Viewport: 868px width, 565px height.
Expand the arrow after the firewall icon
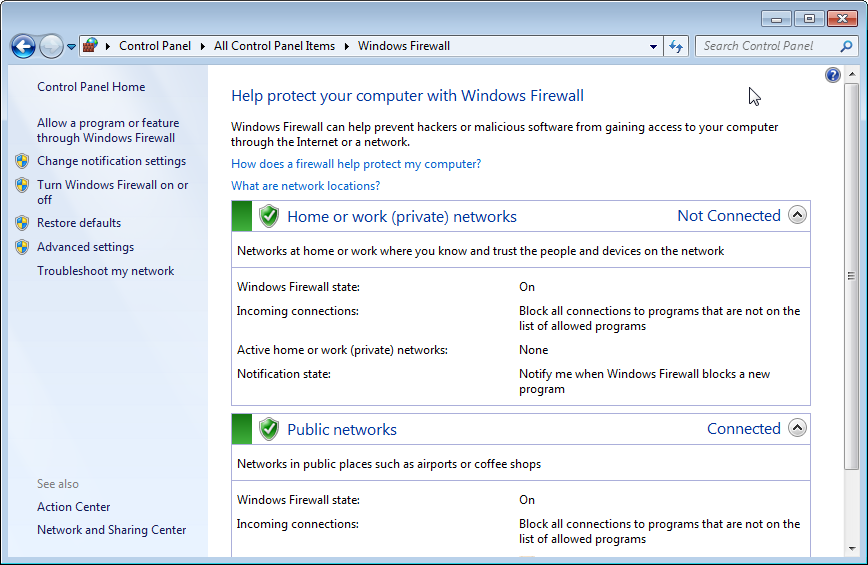pyautogui.click(x=107, y=46)
